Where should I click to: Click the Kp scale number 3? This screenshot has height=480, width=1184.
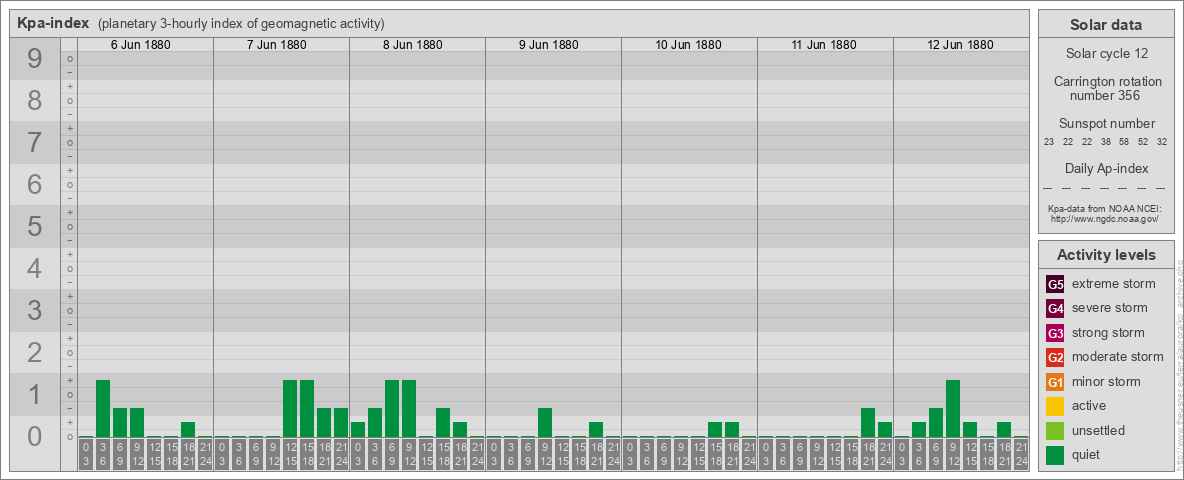tap(35, 310)
